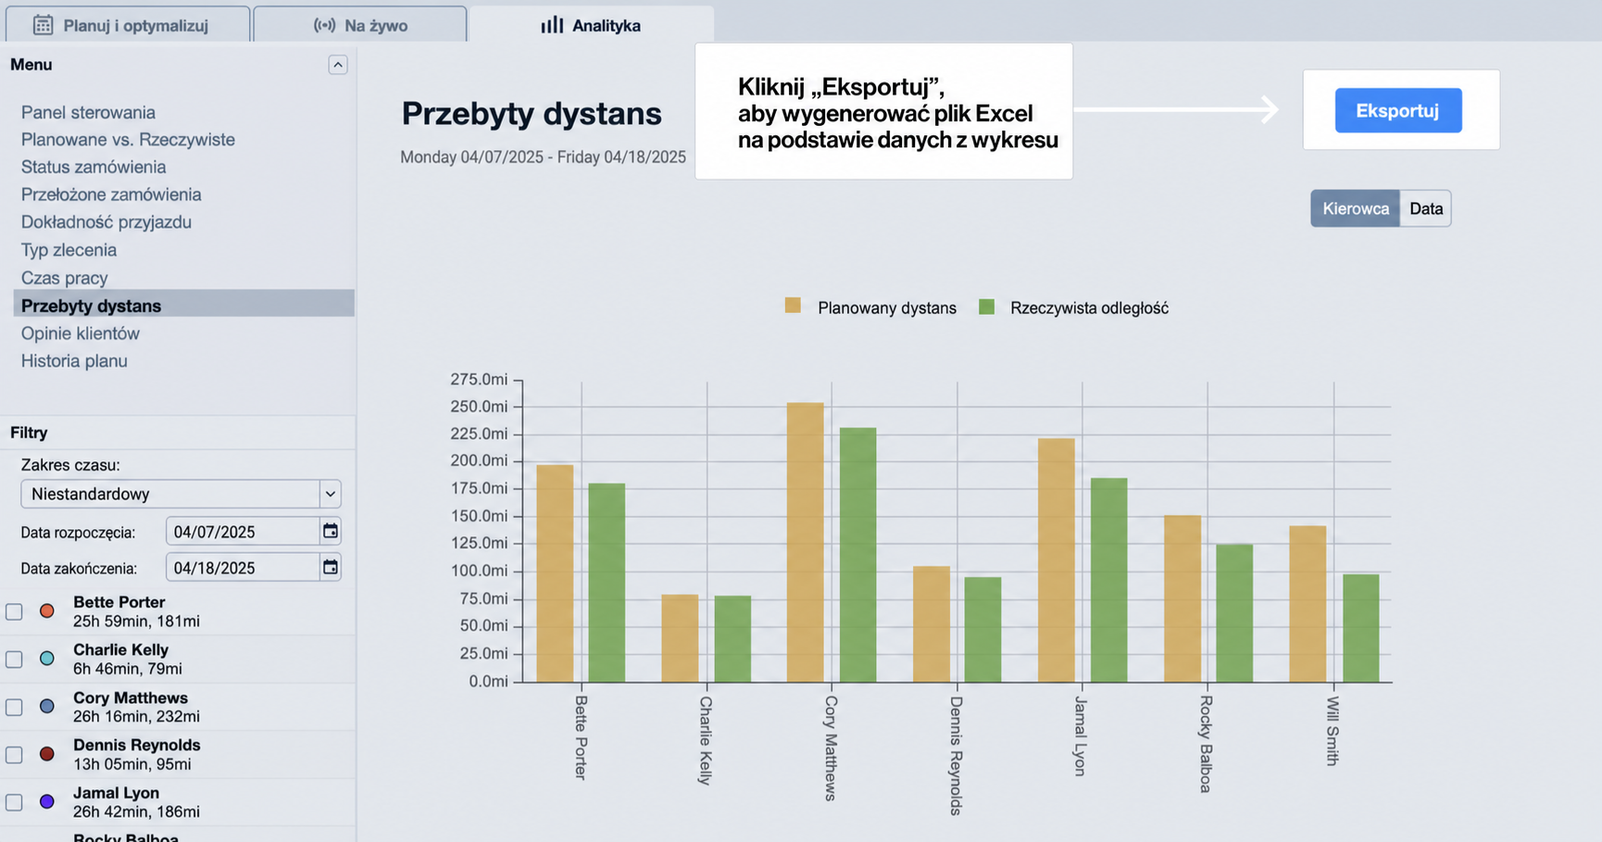Click the Cory Matthews blue color dot
Image resolution: width=1602 pixels, height=842 pixels.
click(x=47, y=706)
